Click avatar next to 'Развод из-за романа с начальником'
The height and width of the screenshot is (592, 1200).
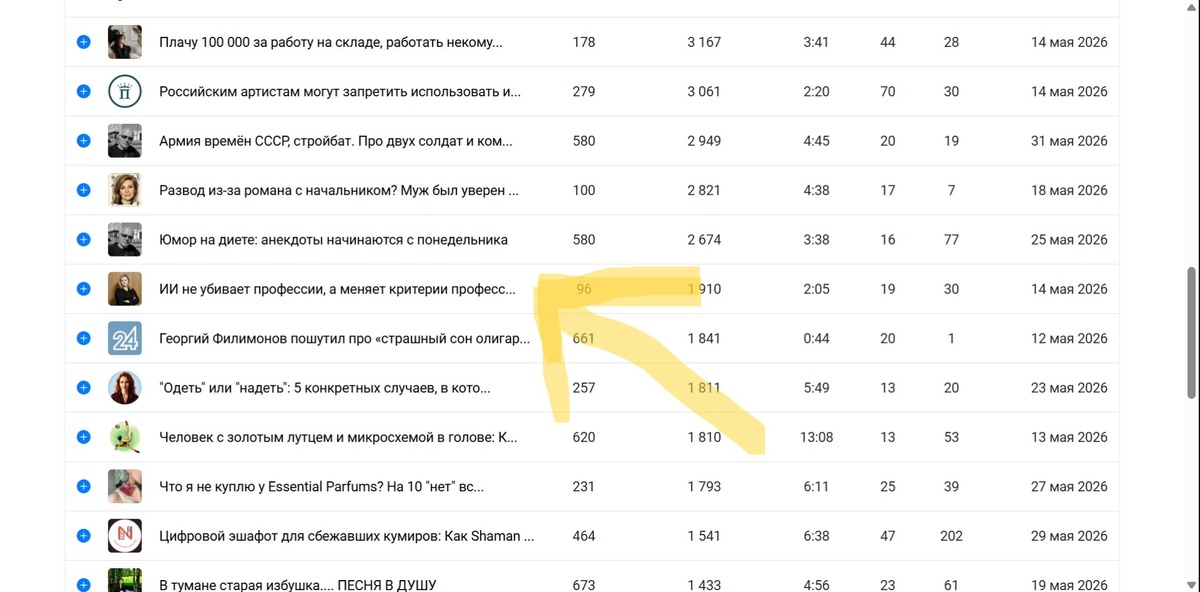click(124, 190)
